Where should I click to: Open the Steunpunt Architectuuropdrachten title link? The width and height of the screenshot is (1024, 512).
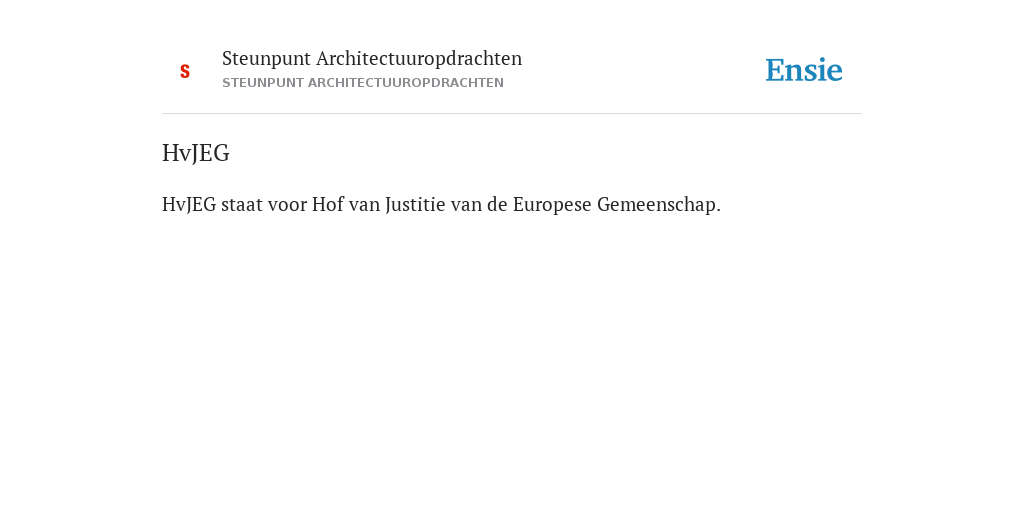(372, 59)
